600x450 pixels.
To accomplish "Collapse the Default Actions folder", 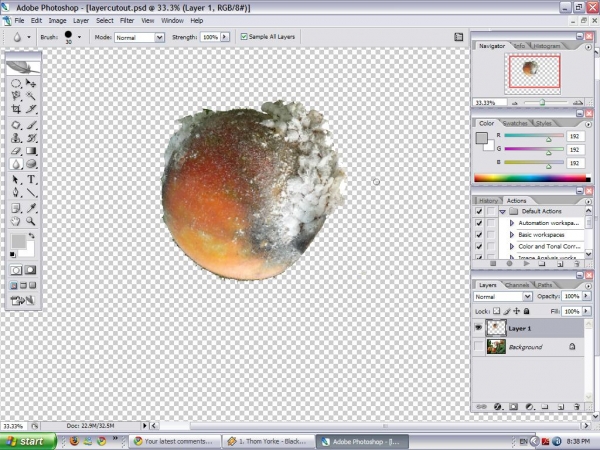I will click(502, 211).
